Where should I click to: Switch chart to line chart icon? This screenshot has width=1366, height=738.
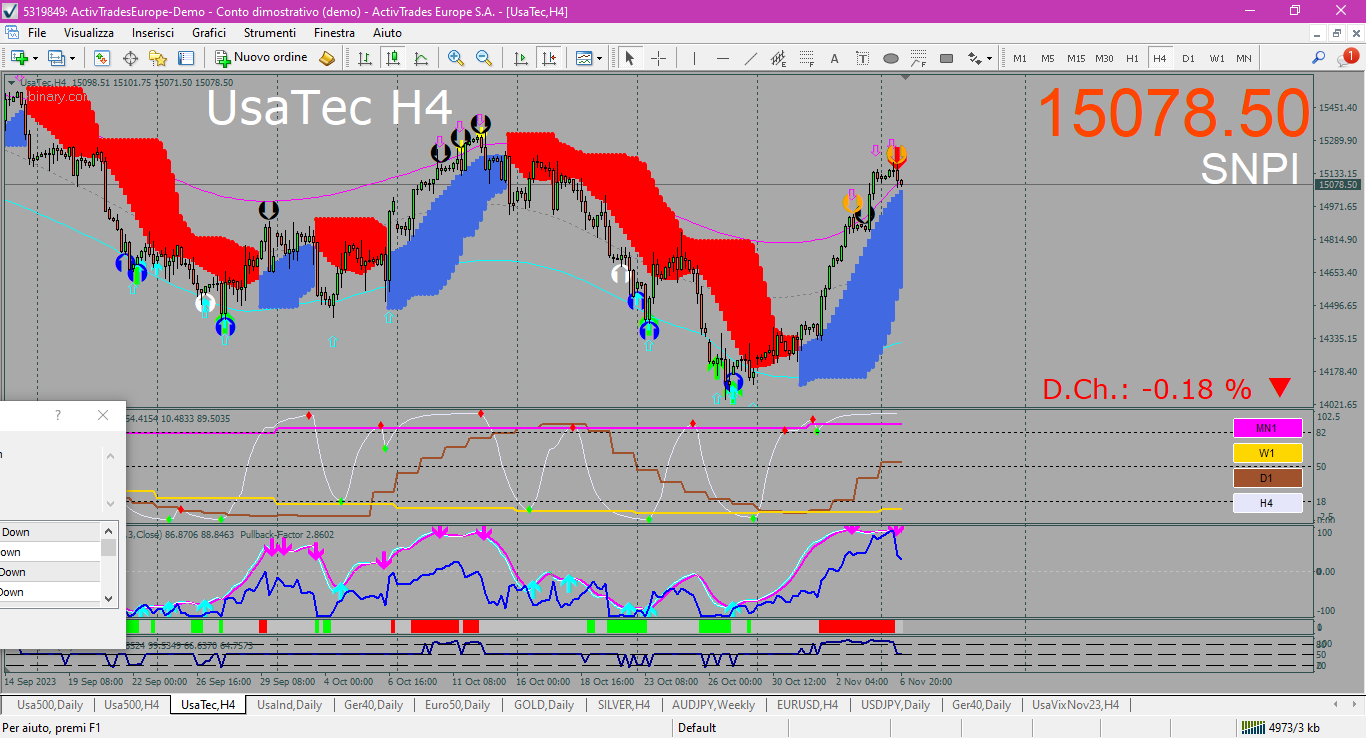click(x=421, y=58)
